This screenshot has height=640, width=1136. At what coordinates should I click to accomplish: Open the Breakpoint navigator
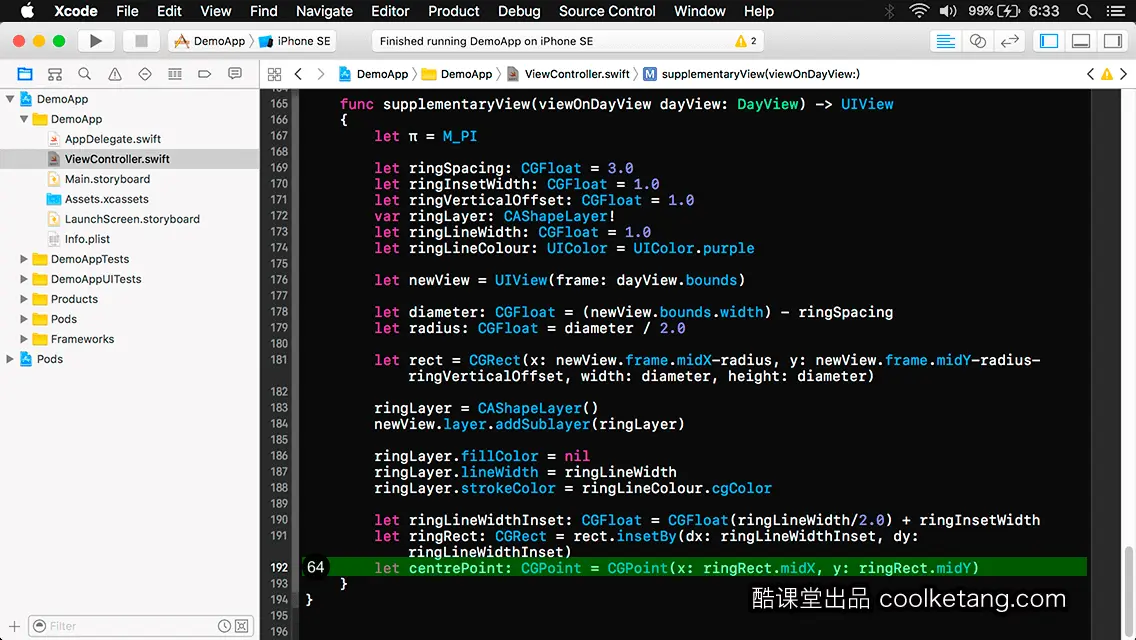pos(204,74)
